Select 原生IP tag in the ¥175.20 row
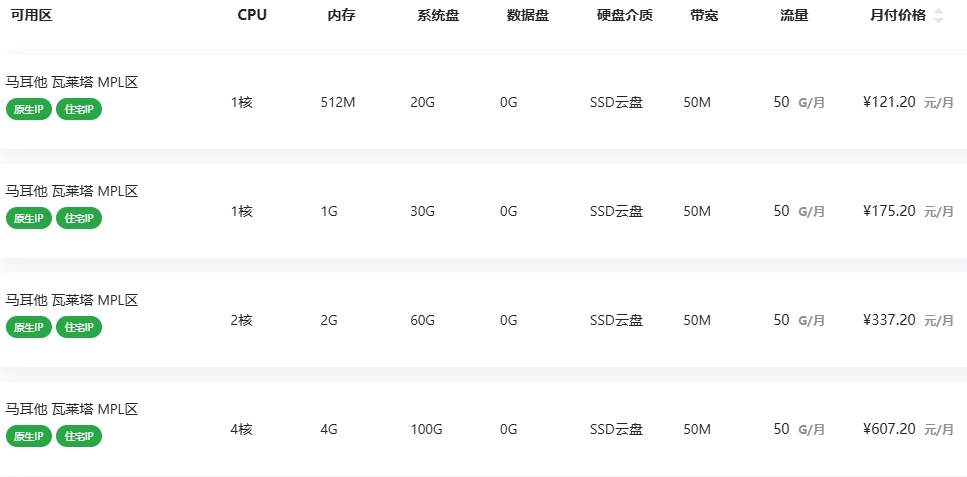This screenshot has width=967, height=477. (29, 218)
